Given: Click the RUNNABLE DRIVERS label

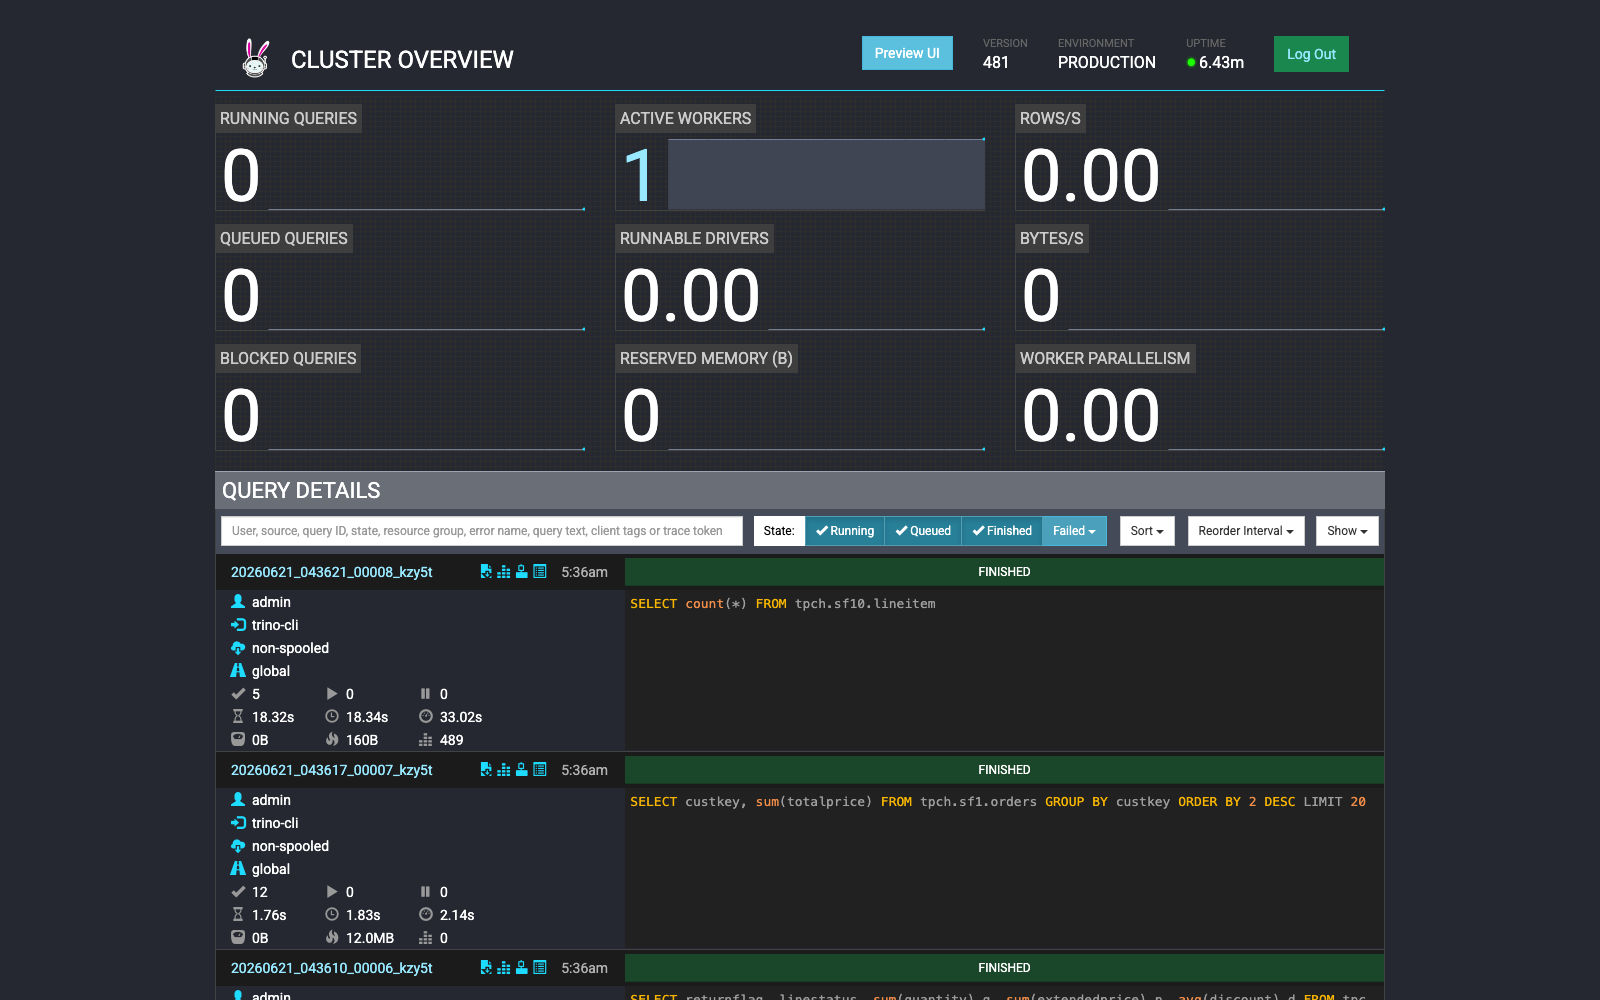Looking at the screenshot, I should (x=694, y=238).
